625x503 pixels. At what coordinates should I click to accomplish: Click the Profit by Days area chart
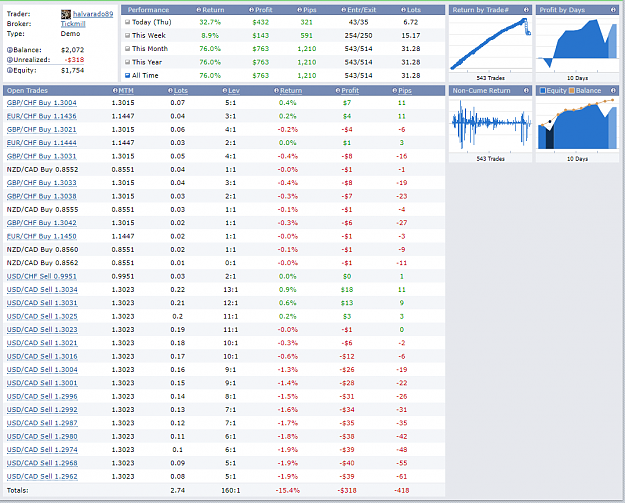[577, 44]
